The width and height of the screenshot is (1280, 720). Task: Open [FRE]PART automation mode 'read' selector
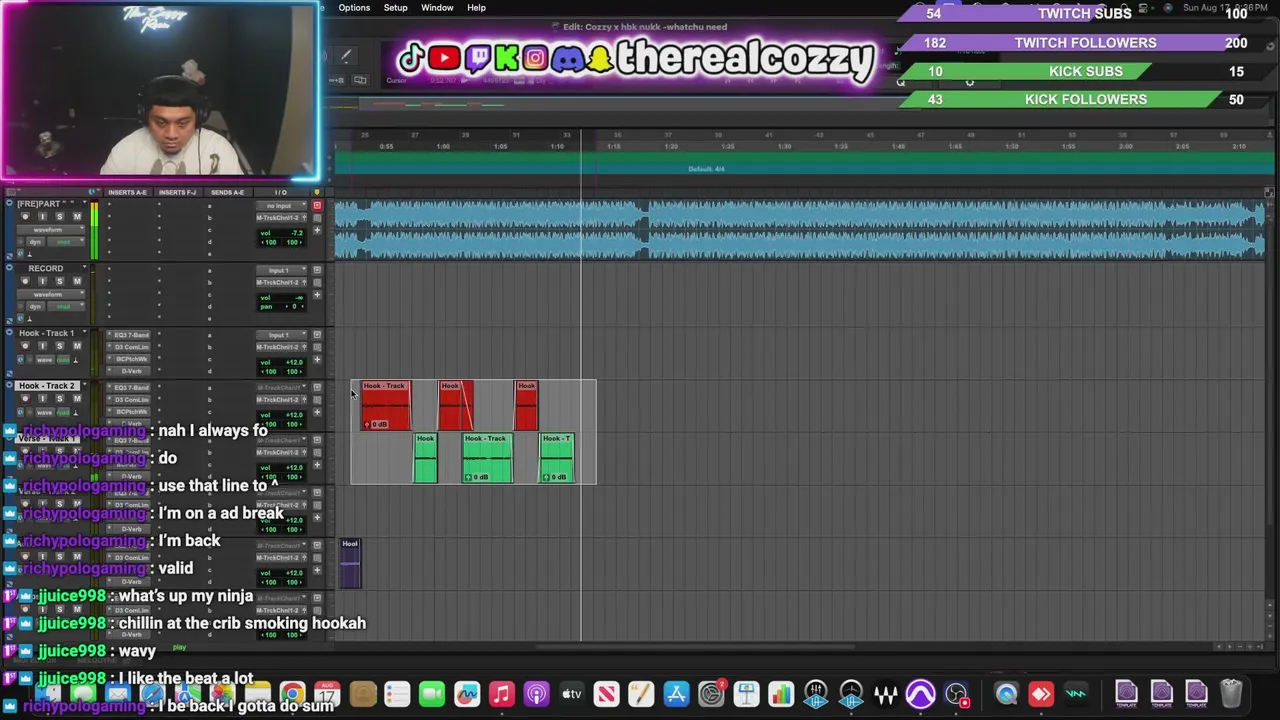pyautogui.click(x=66, y=242)
